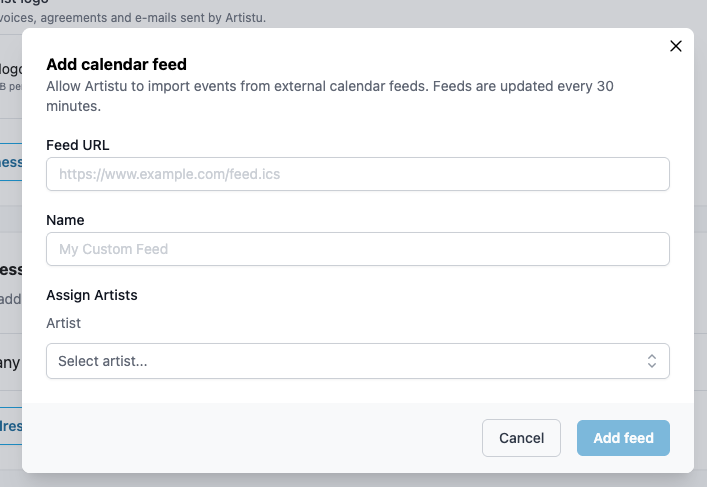707x487 pixels.
Task: Click the dimmed backdrop above the dialog
Action: tap(400, 14)
